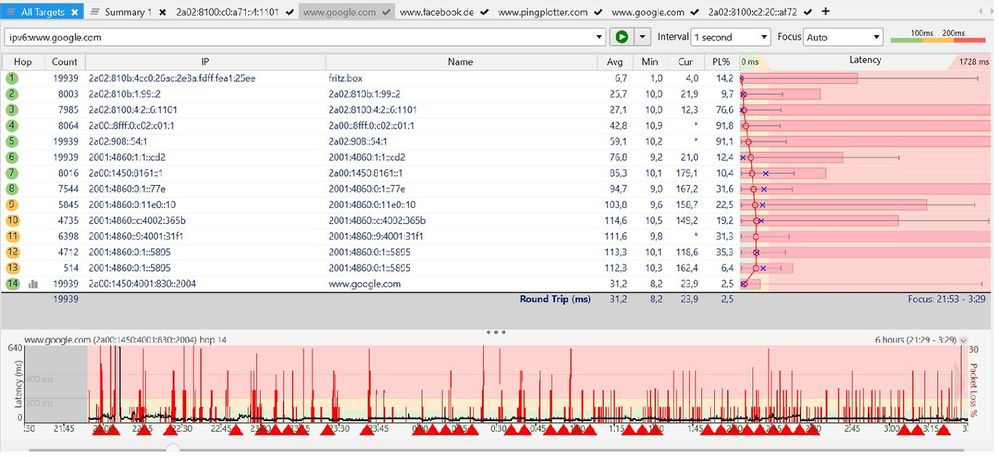Screen dimensions: 999x457
Task: Click the hop 7 green circle icon
Action: pyautogui.click(x=13, y=173)
